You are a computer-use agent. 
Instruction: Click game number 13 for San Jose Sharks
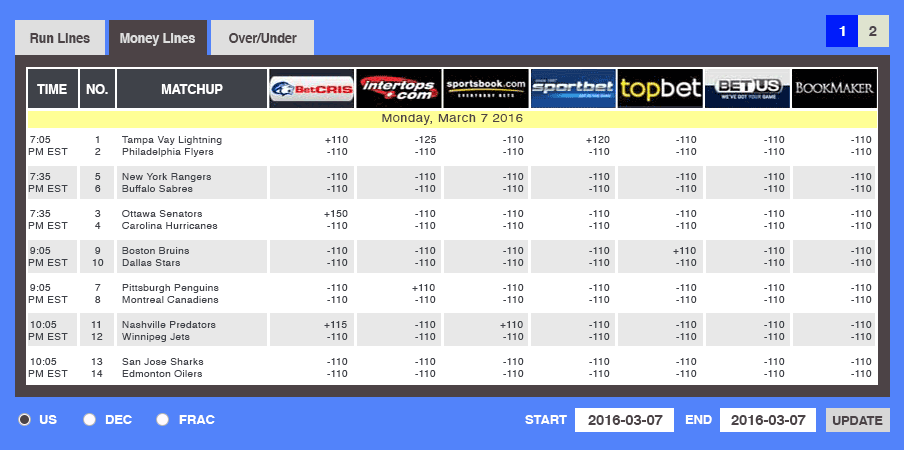point(97,362)
